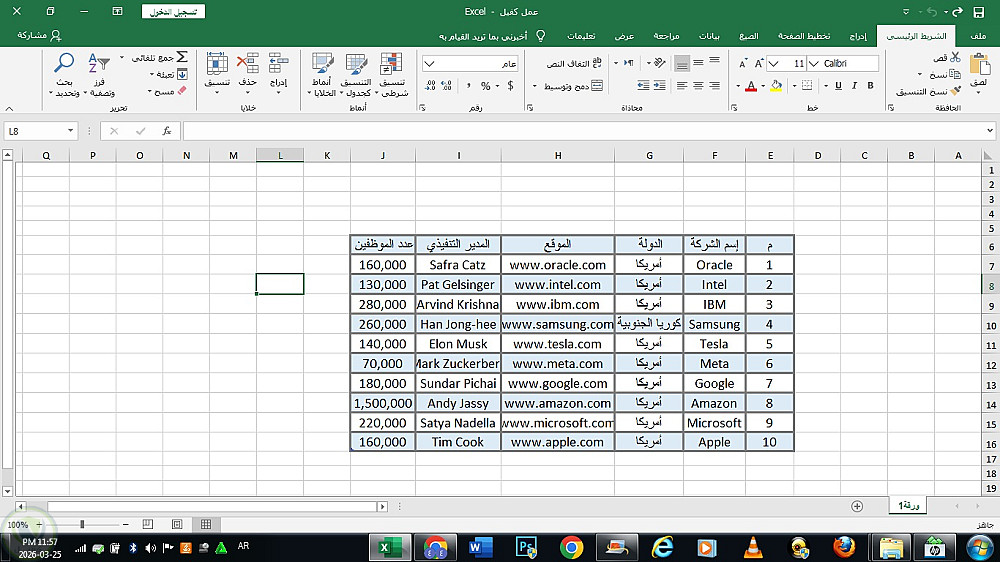Switch to the Insert (إدراج) tab
This screenshot has height=562, width=1000.
click(858, 36)
